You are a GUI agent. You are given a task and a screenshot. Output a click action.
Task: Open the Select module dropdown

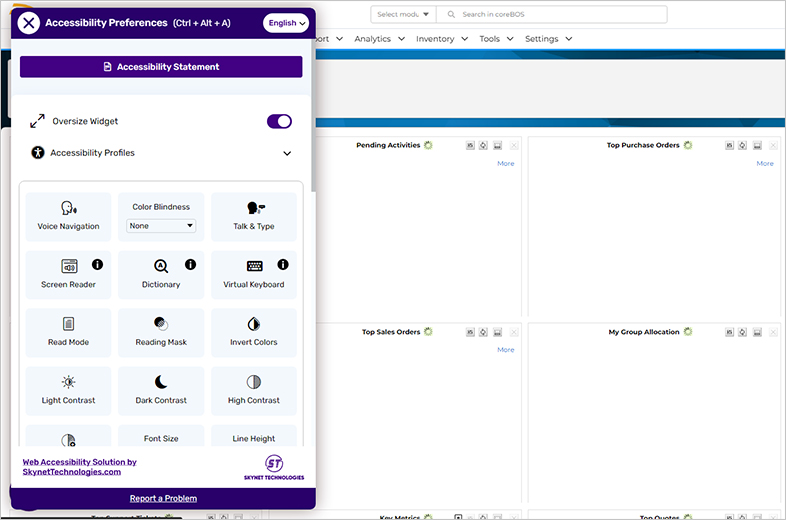click(403, 15)
